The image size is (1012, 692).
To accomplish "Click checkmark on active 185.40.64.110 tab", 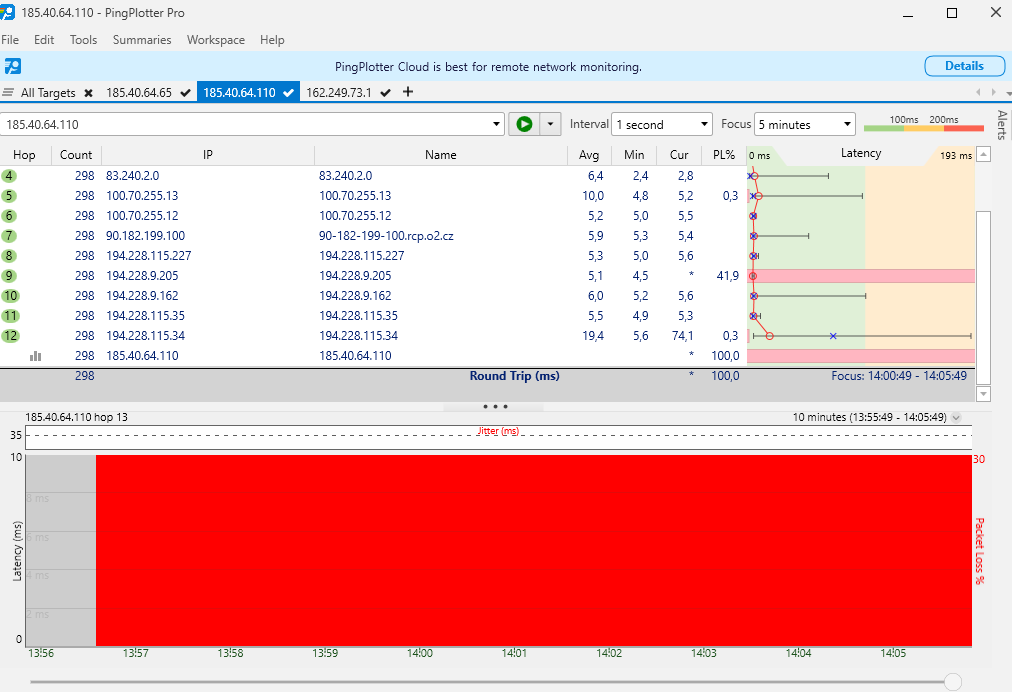I will click(288, 93).
